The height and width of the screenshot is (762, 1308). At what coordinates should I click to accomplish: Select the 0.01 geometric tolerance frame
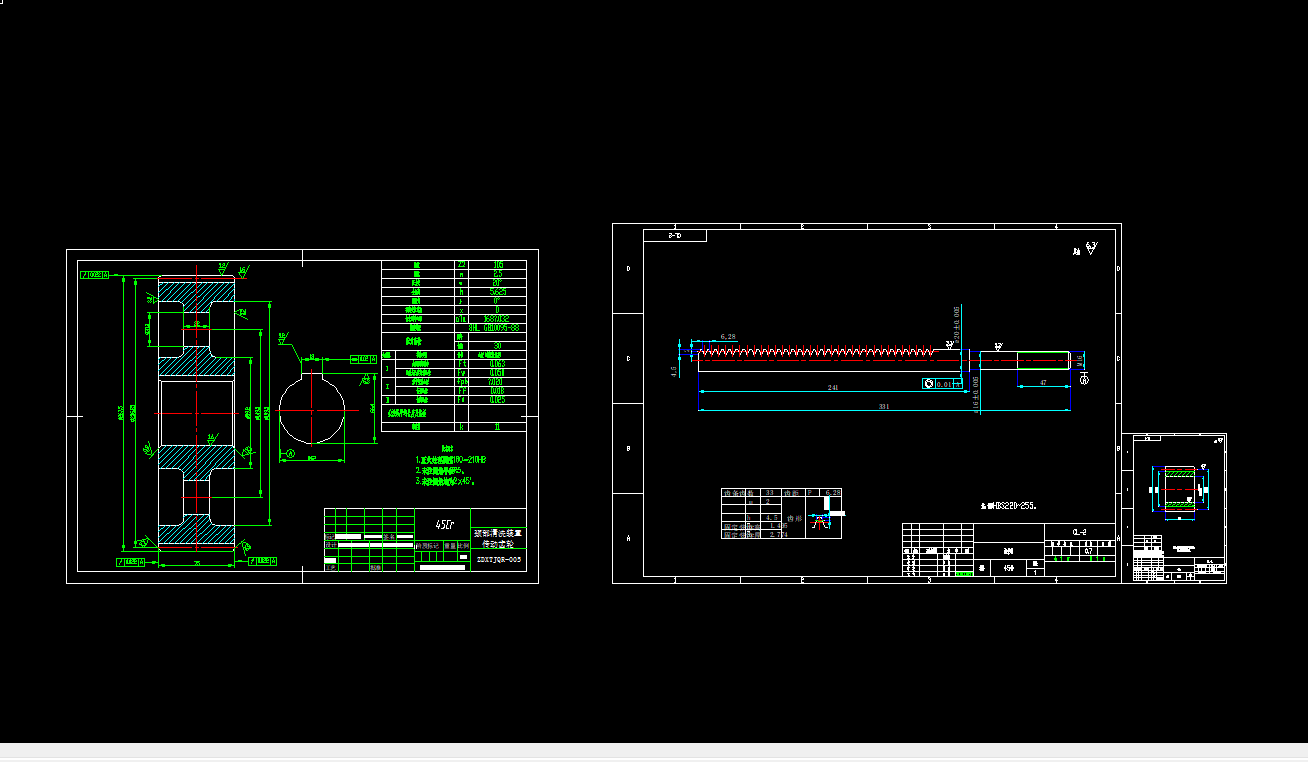point(942,383)
